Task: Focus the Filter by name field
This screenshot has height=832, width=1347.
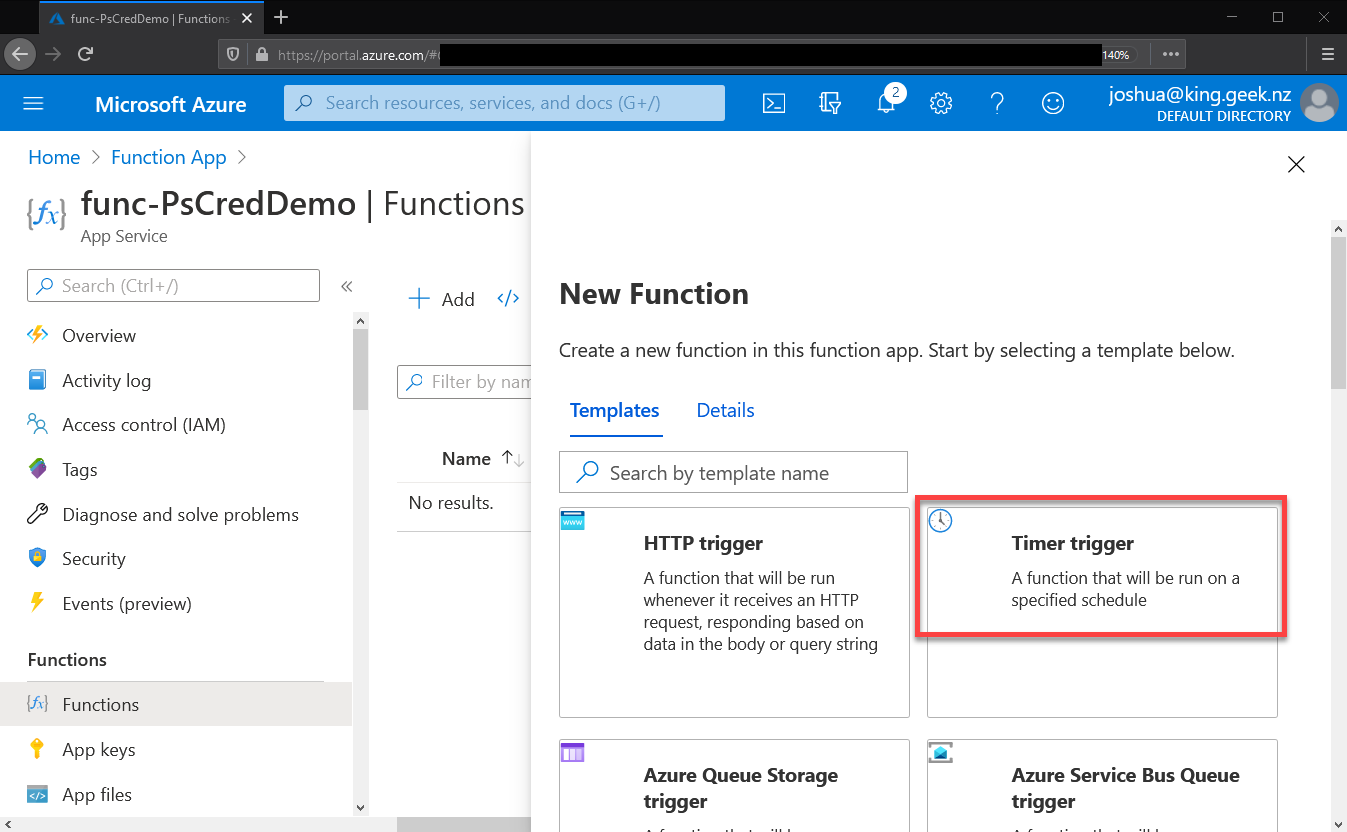Action: click(x=465, y=382)
